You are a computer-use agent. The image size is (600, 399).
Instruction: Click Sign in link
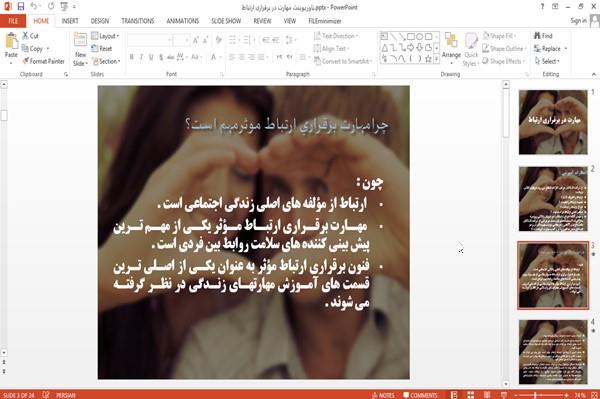pos(578,21)
